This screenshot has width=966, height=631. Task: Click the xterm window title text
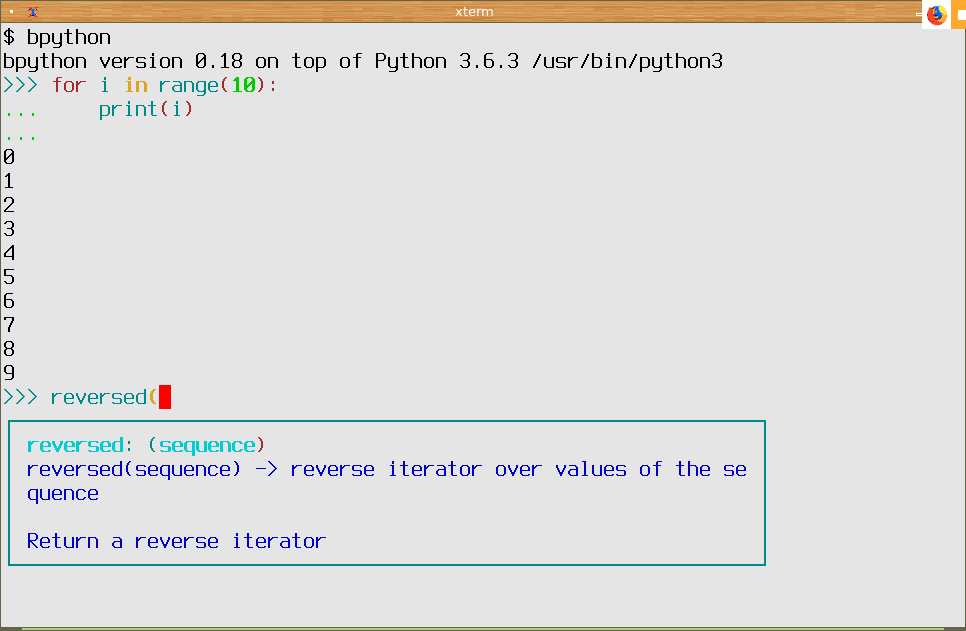click(474, 12)
